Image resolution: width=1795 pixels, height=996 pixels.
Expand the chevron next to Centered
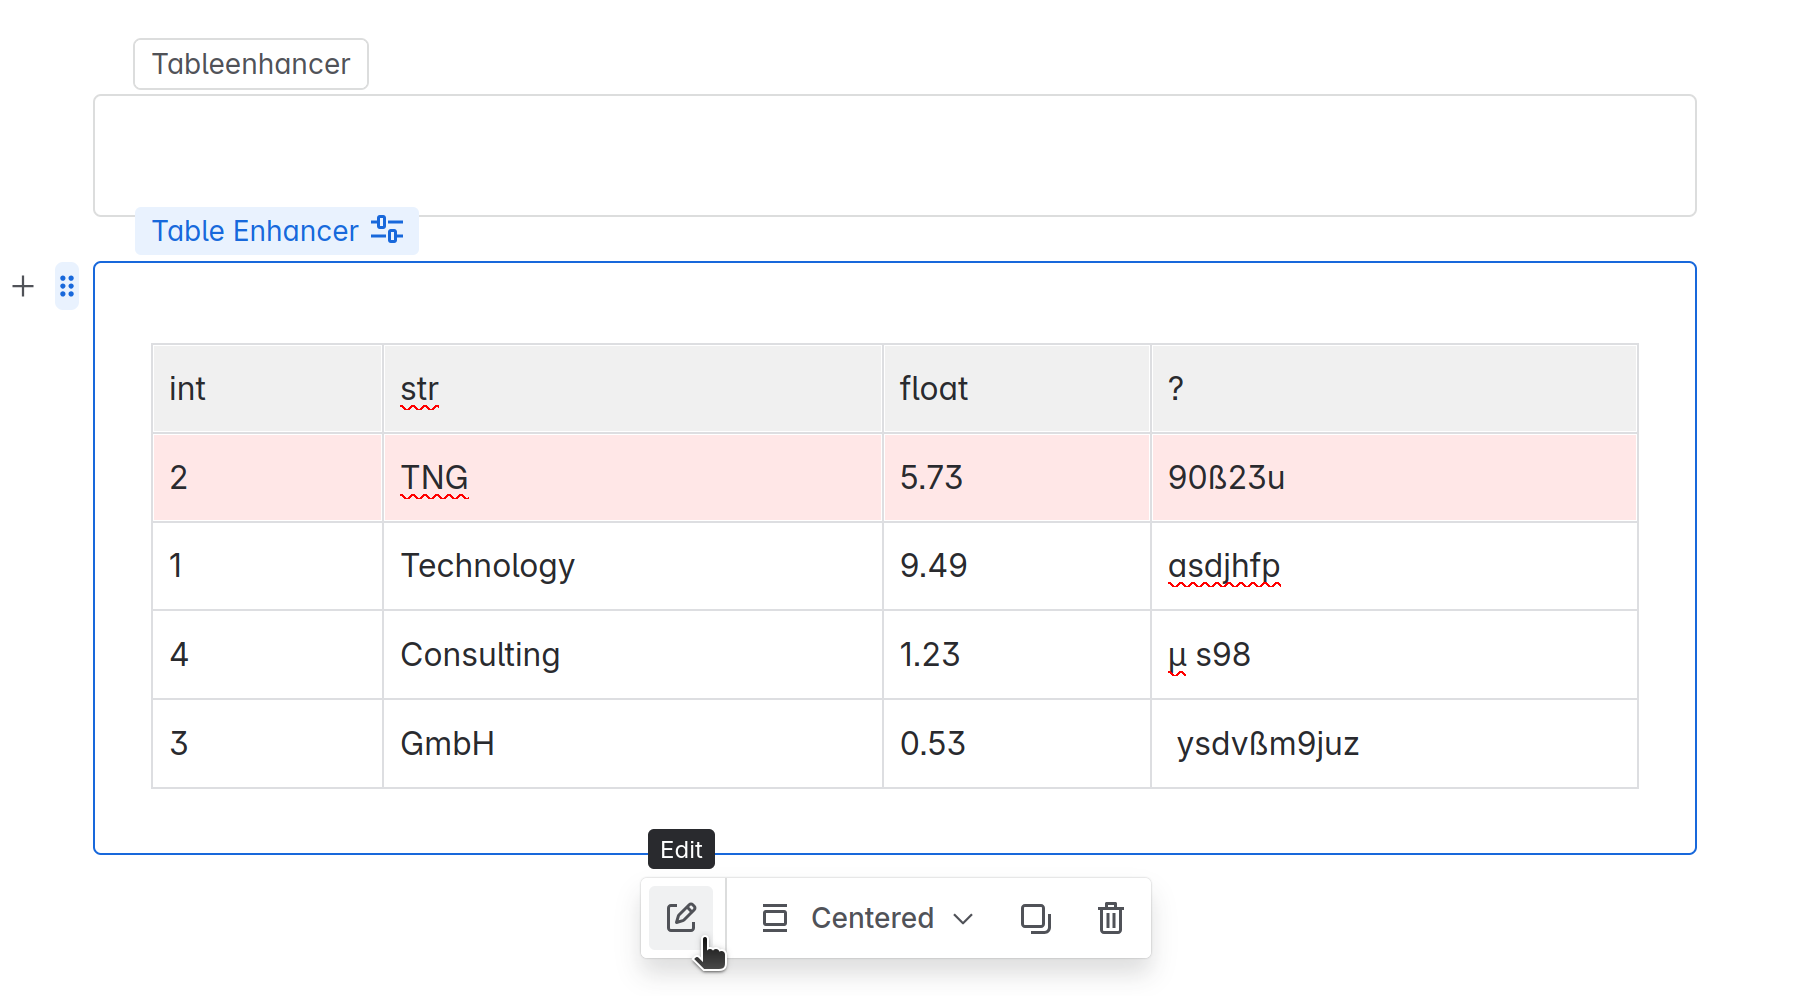[963, 919]
